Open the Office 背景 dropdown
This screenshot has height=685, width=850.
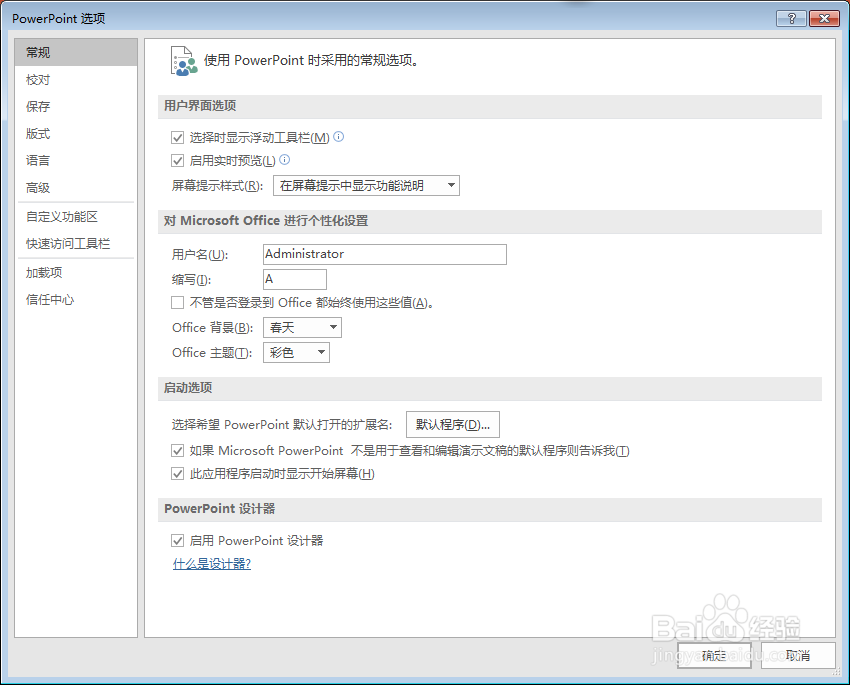point(302,327)
